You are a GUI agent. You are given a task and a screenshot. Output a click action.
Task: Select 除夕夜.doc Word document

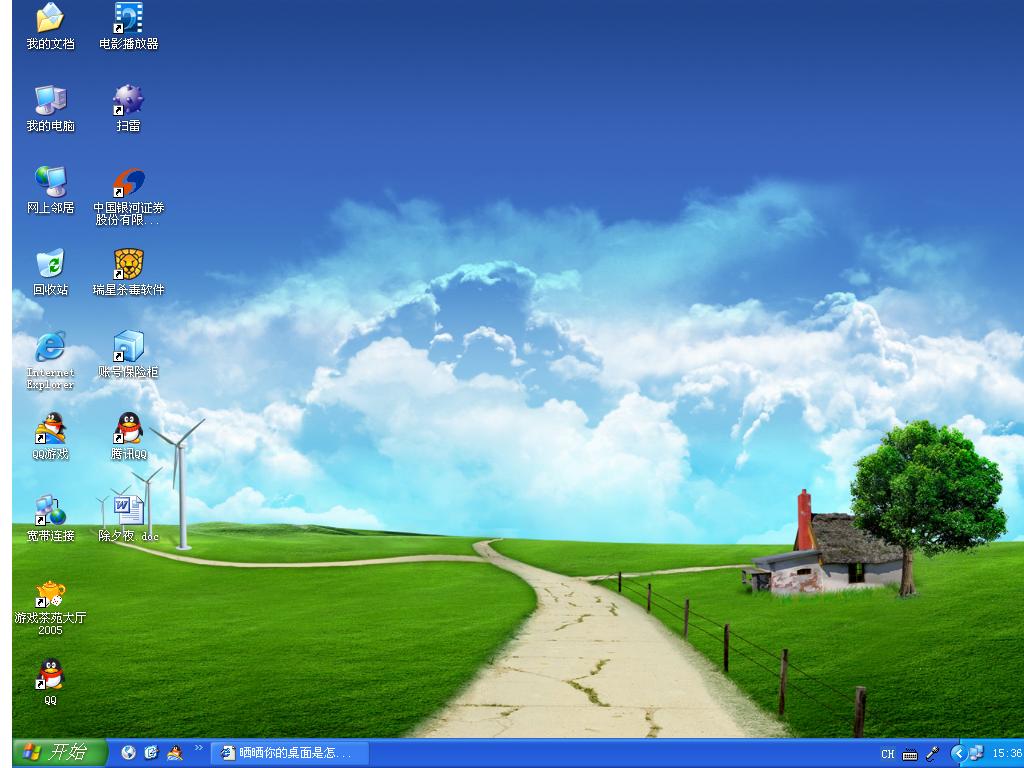click(x=129, y=519)
